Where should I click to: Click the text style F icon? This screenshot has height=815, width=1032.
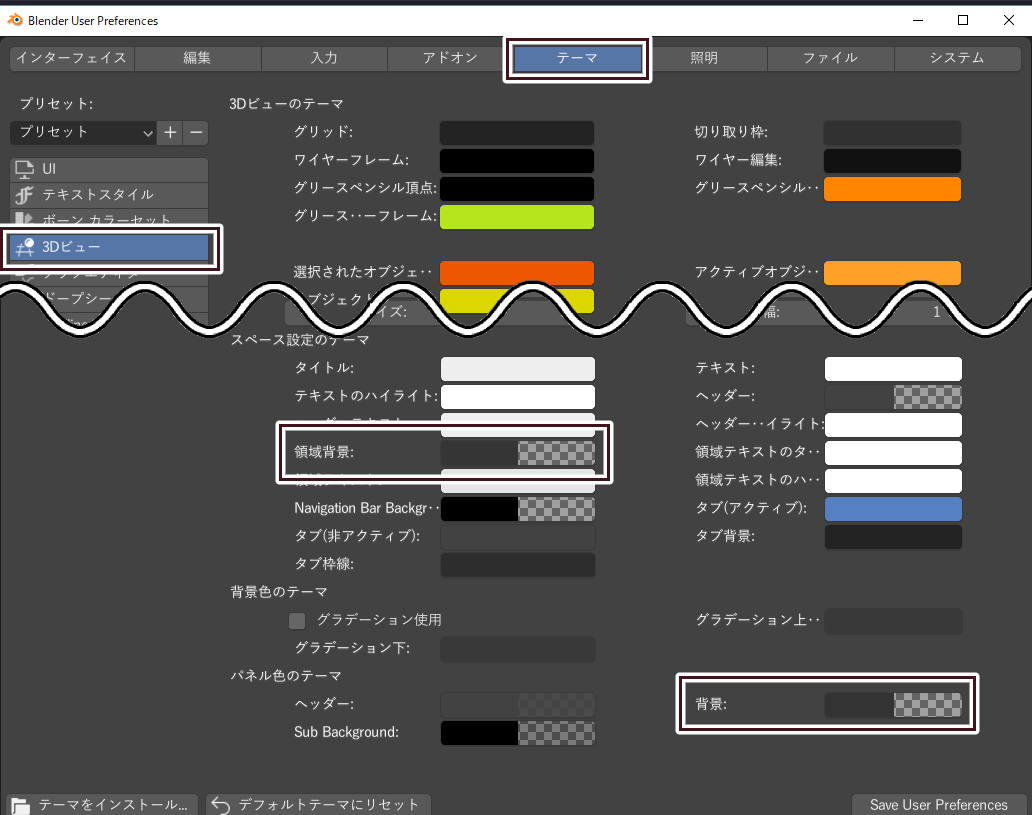pyautogui.click(x=24, y=195)
